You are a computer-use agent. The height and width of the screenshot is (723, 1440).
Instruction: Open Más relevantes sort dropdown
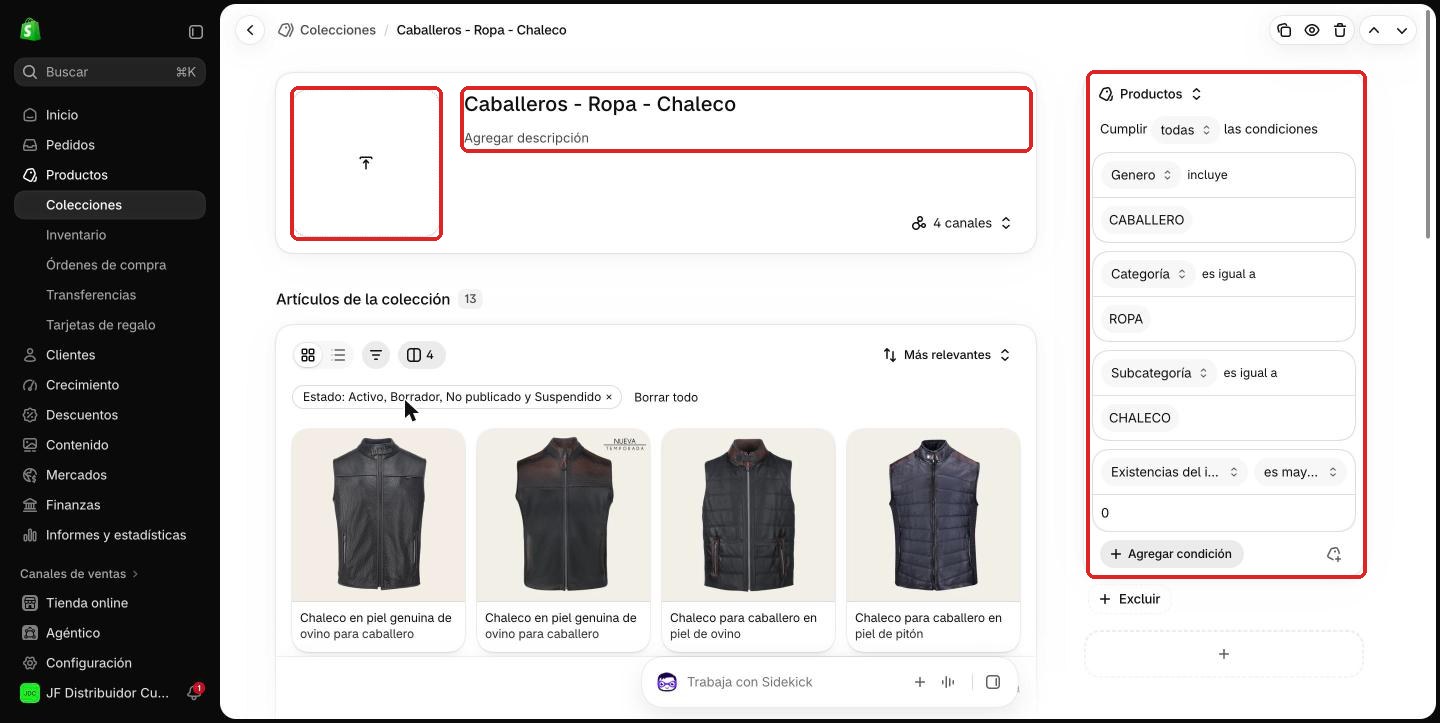947,355
